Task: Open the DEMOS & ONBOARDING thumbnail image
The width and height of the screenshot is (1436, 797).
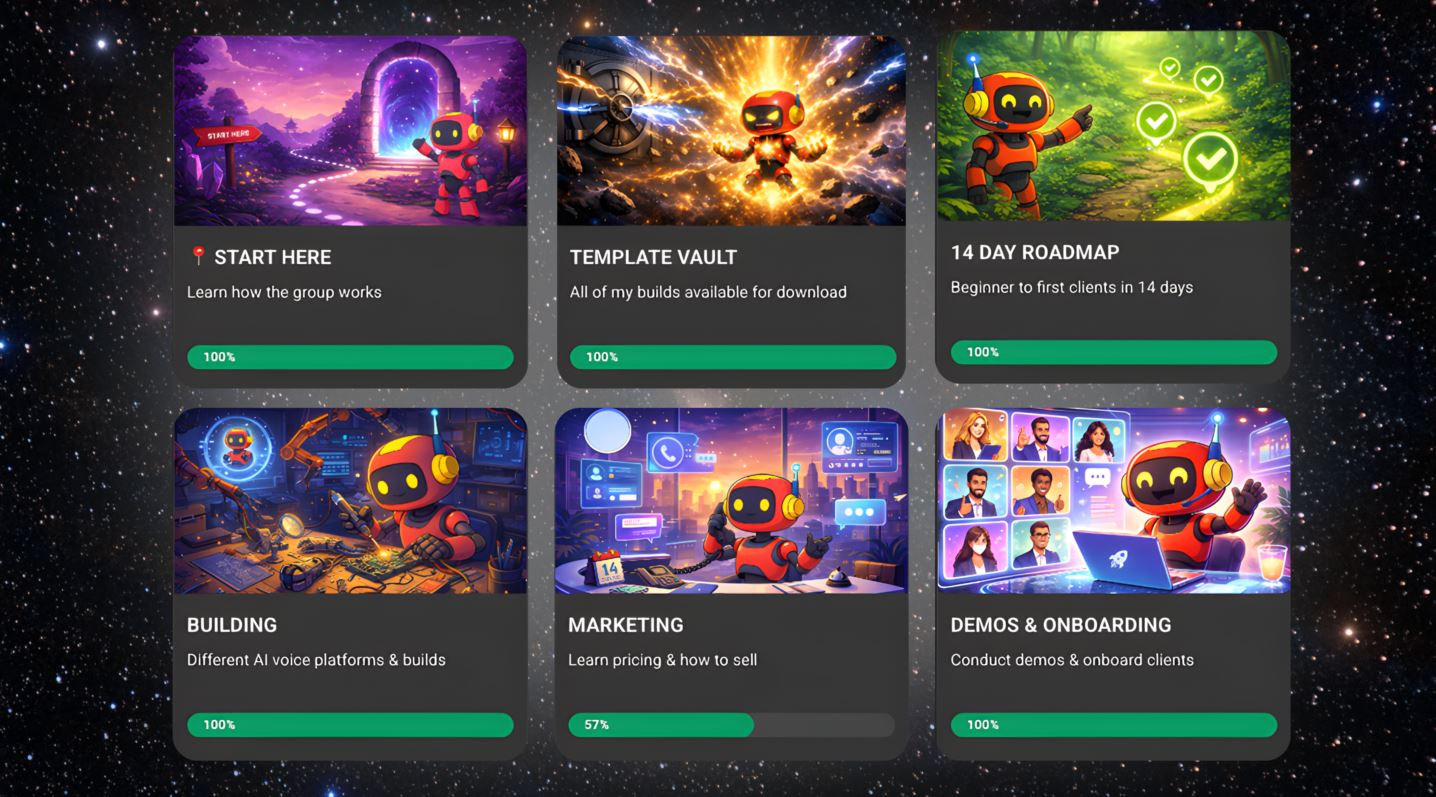Action: point(1113,500)
